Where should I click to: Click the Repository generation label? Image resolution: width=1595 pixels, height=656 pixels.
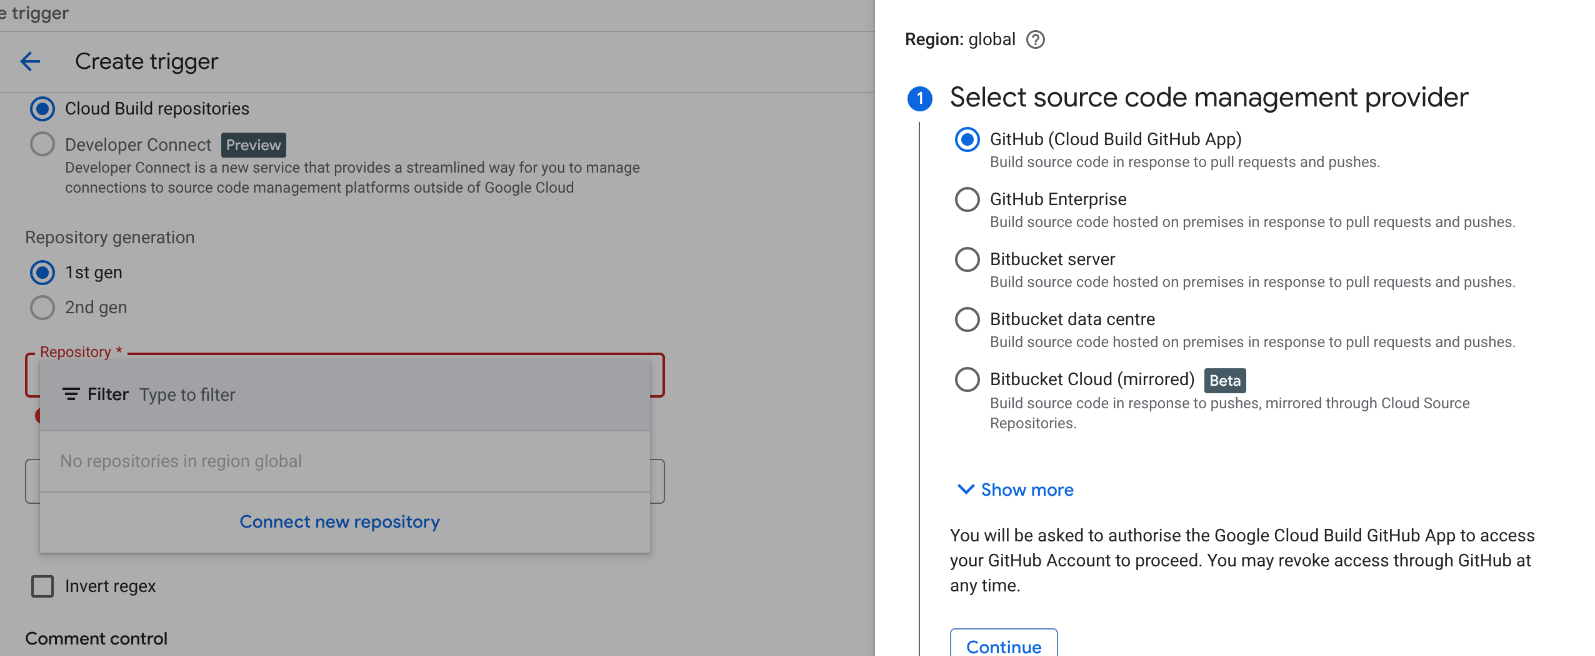tap(110, 237)
